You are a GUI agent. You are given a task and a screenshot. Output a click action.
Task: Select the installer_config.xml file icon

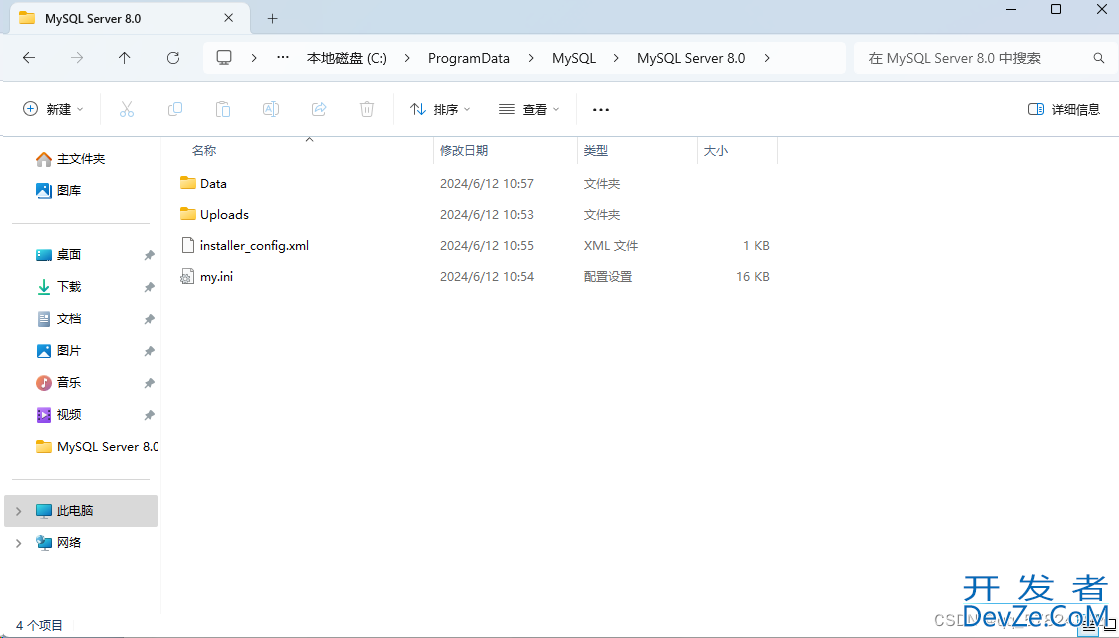[x=188, y=245]
